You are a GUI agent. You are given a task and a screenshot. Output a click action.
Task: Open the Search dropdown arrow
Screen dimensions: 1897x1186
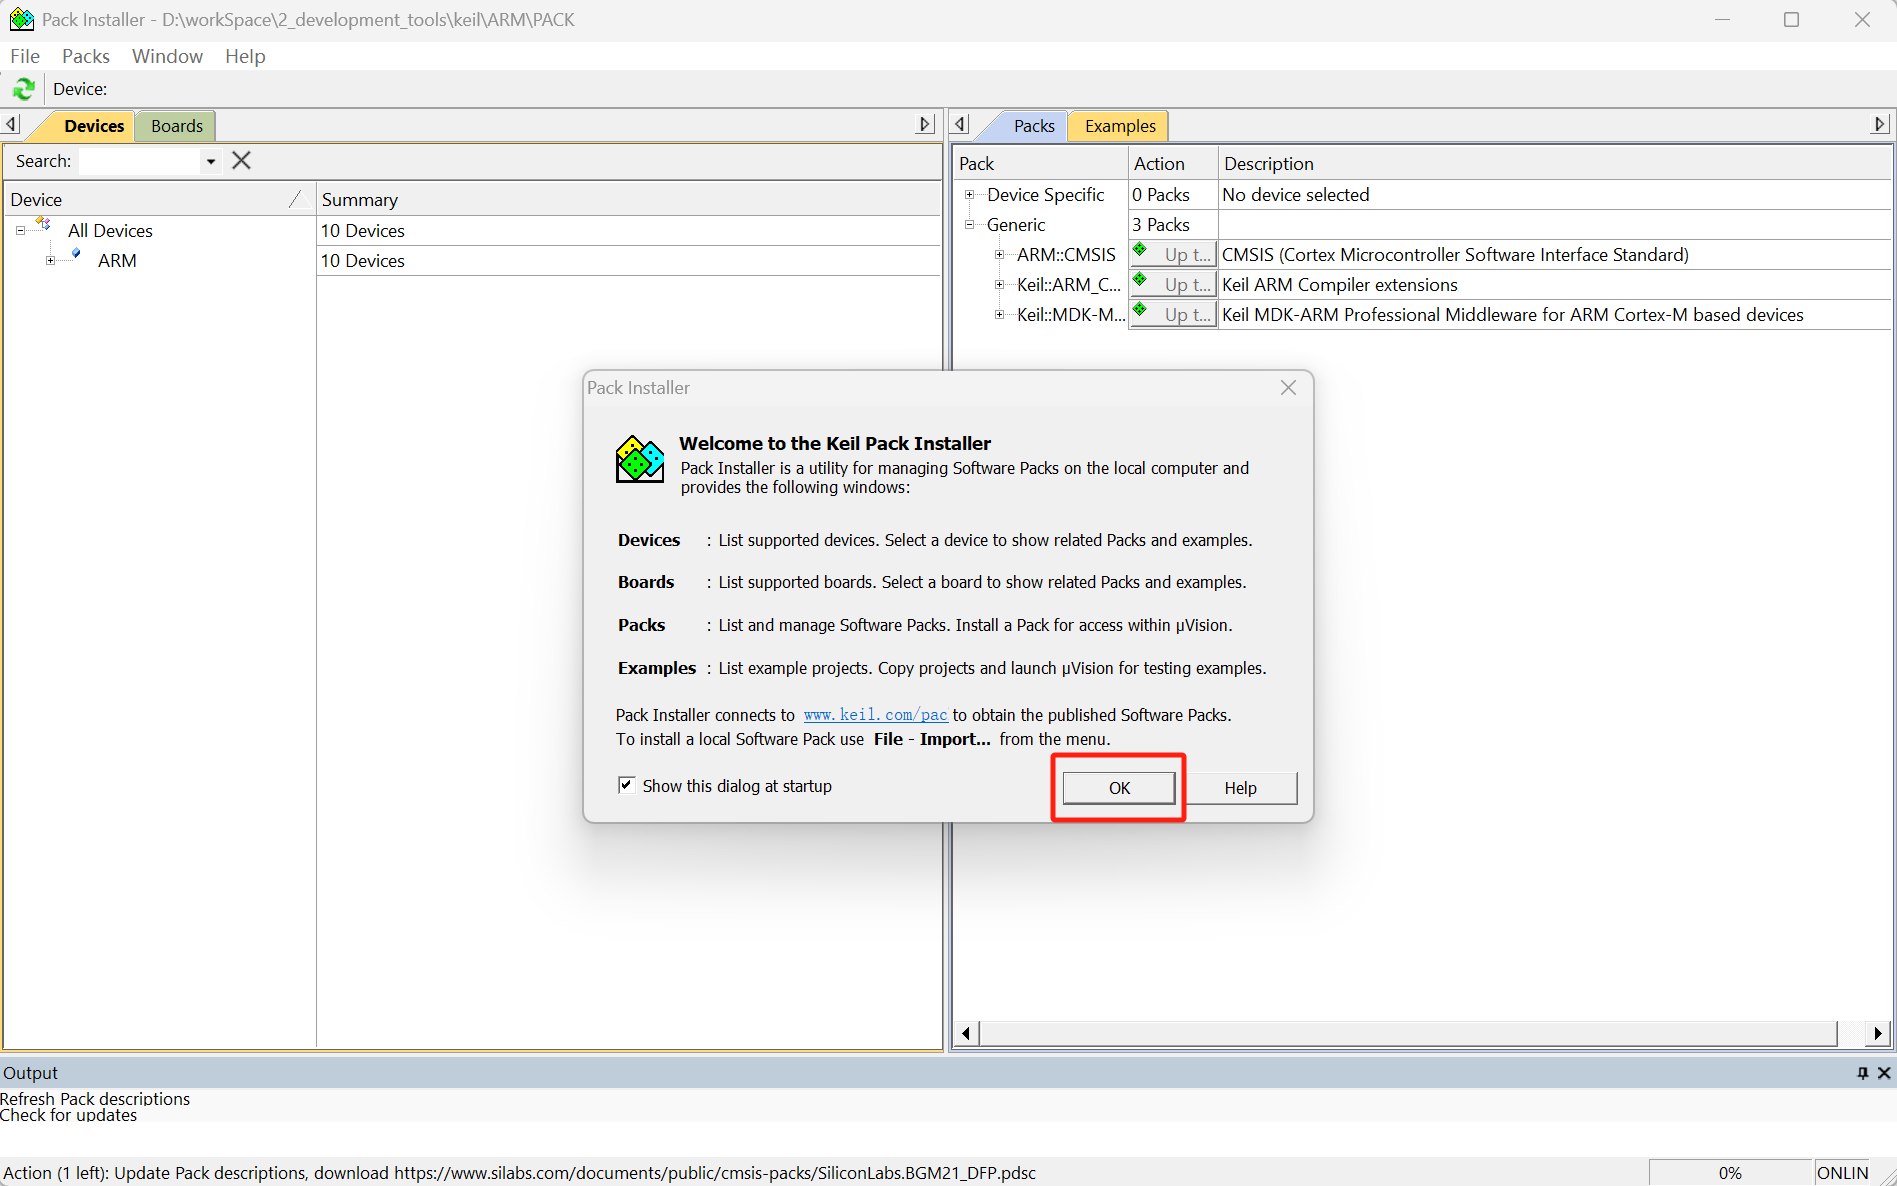click(x=210, y=161)
